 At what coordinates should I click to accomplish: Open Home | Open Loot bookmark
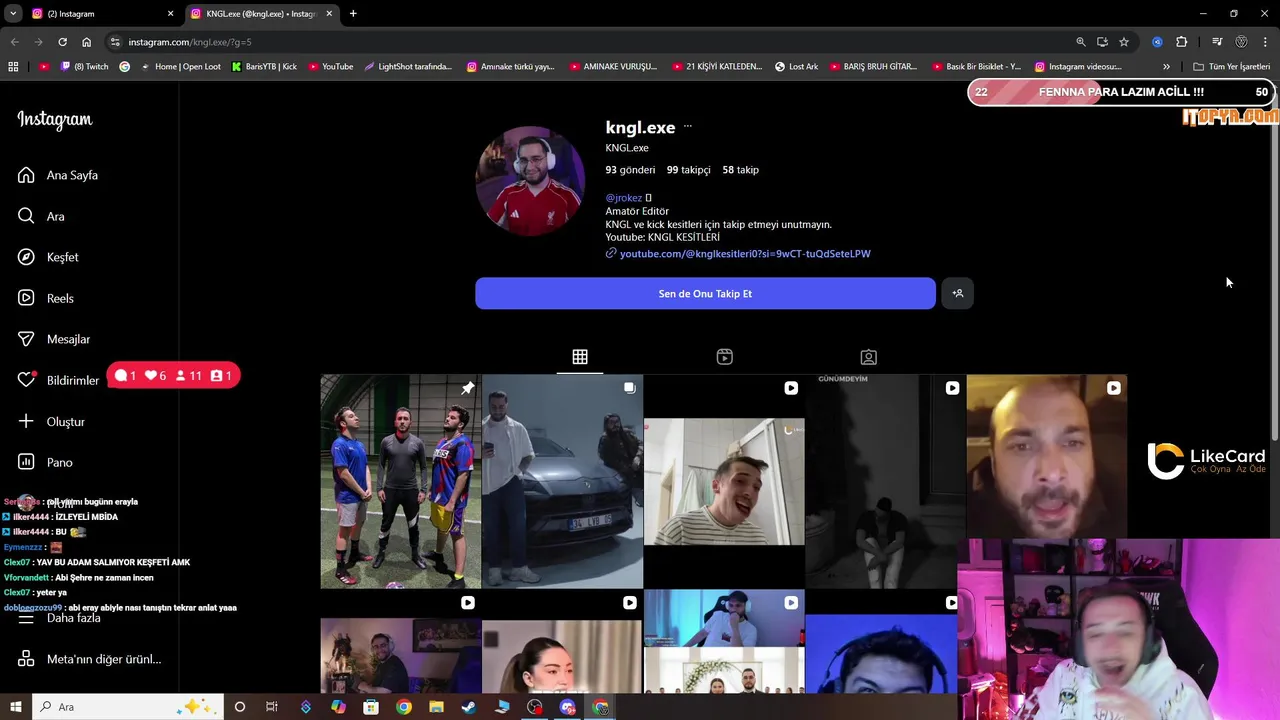click(180, 67)
